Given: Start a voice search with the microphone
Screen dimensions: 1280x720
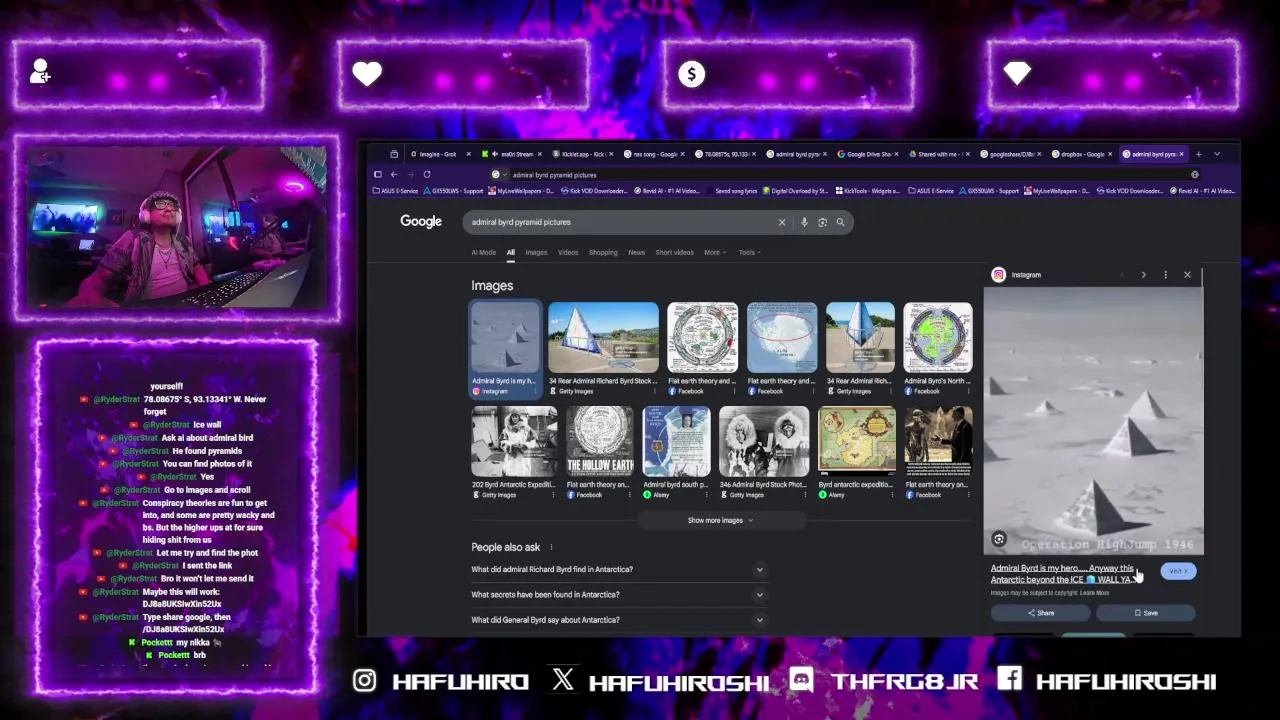Looking at the screenshot, I should (x=804, y=222).
